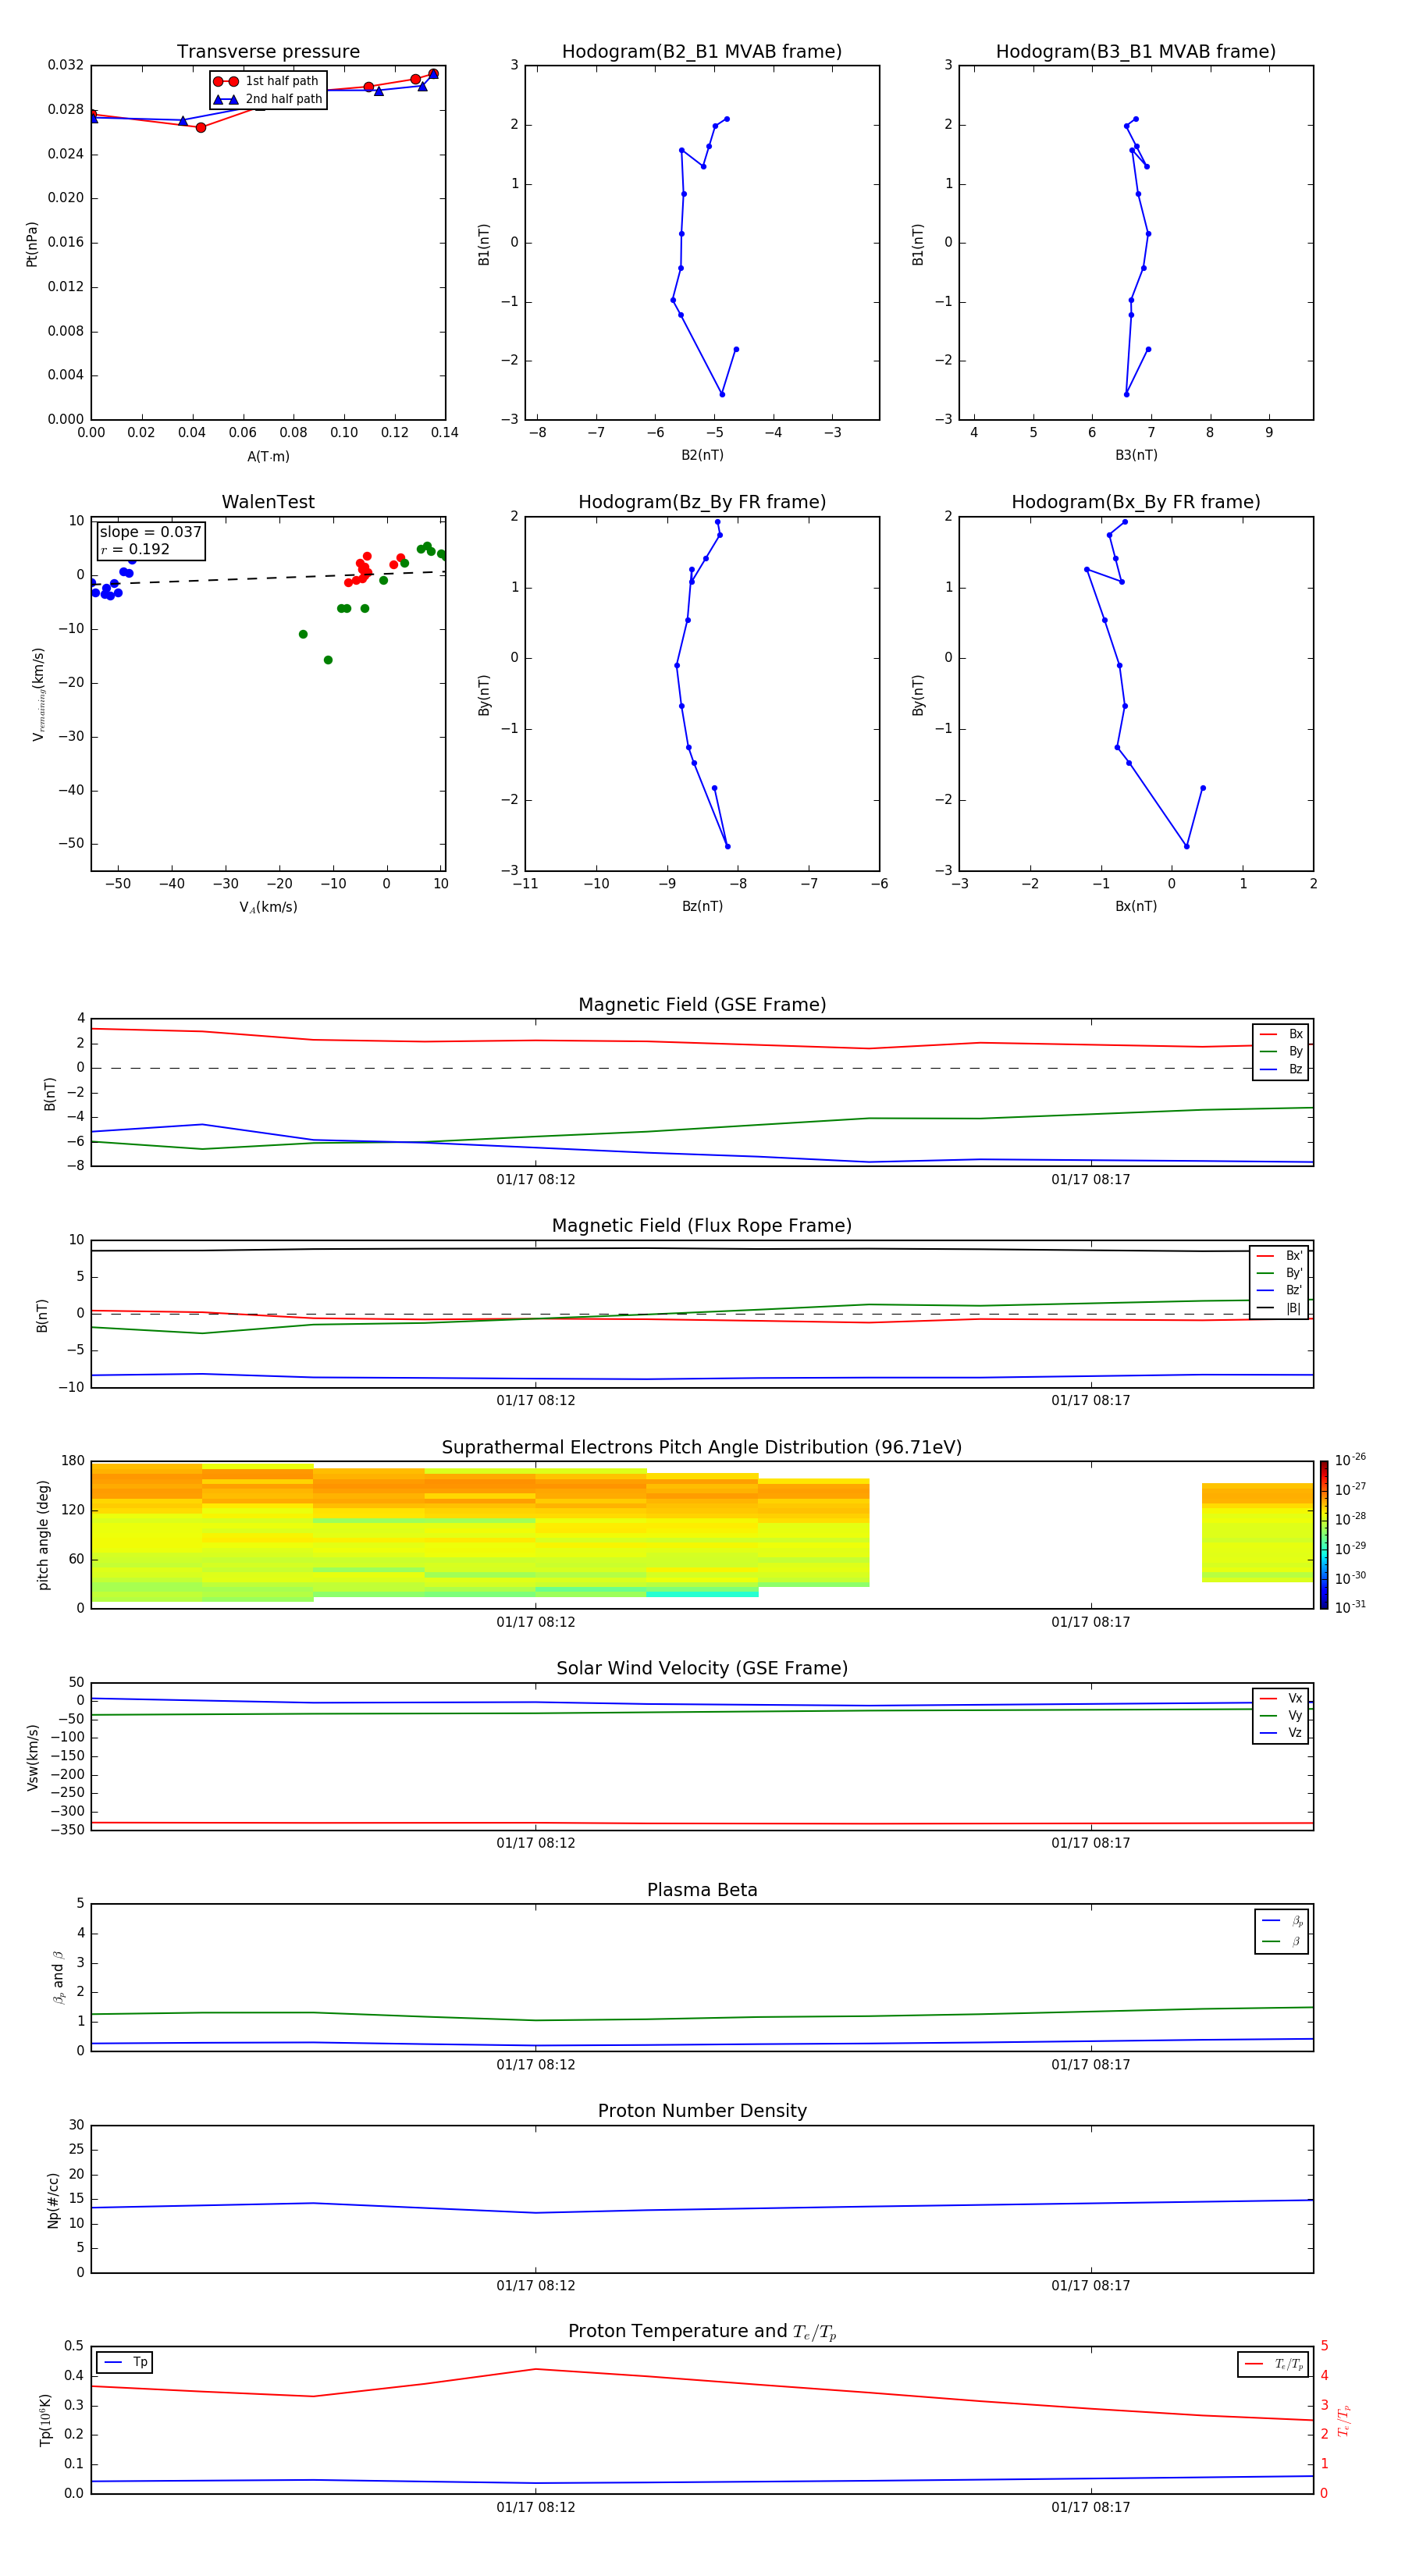
Task: Click the dashed fit line in WalenTest
Action: 268,577
